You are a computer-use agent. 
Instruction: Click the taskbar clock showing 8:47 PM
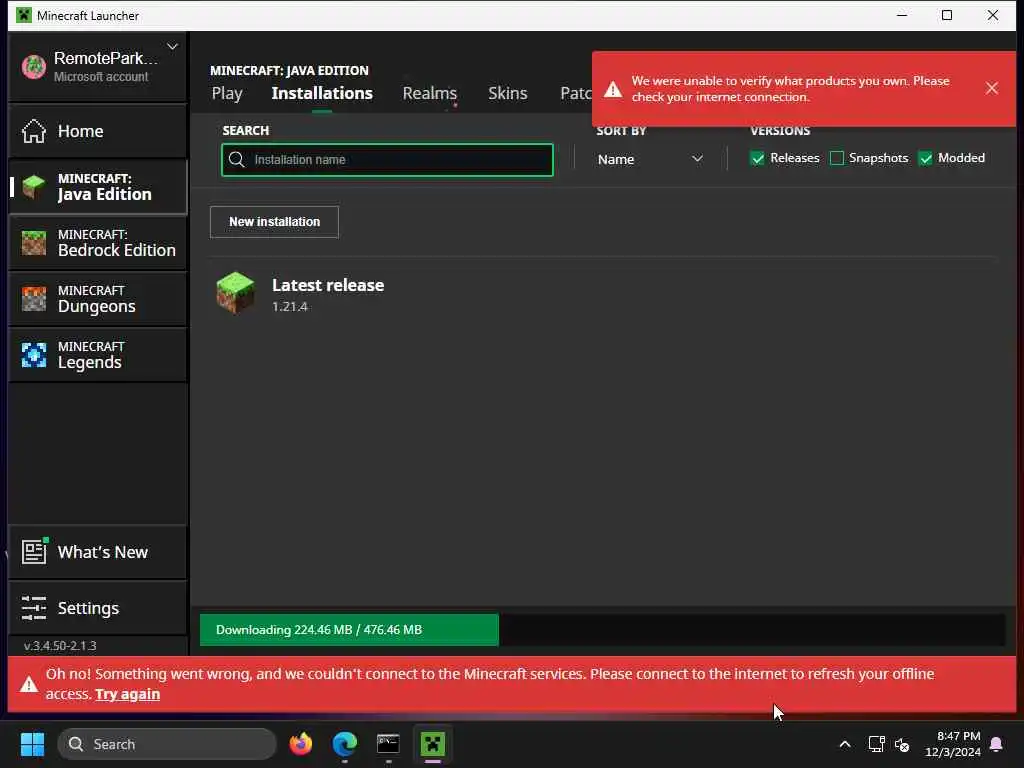click(x=953, y=744)
